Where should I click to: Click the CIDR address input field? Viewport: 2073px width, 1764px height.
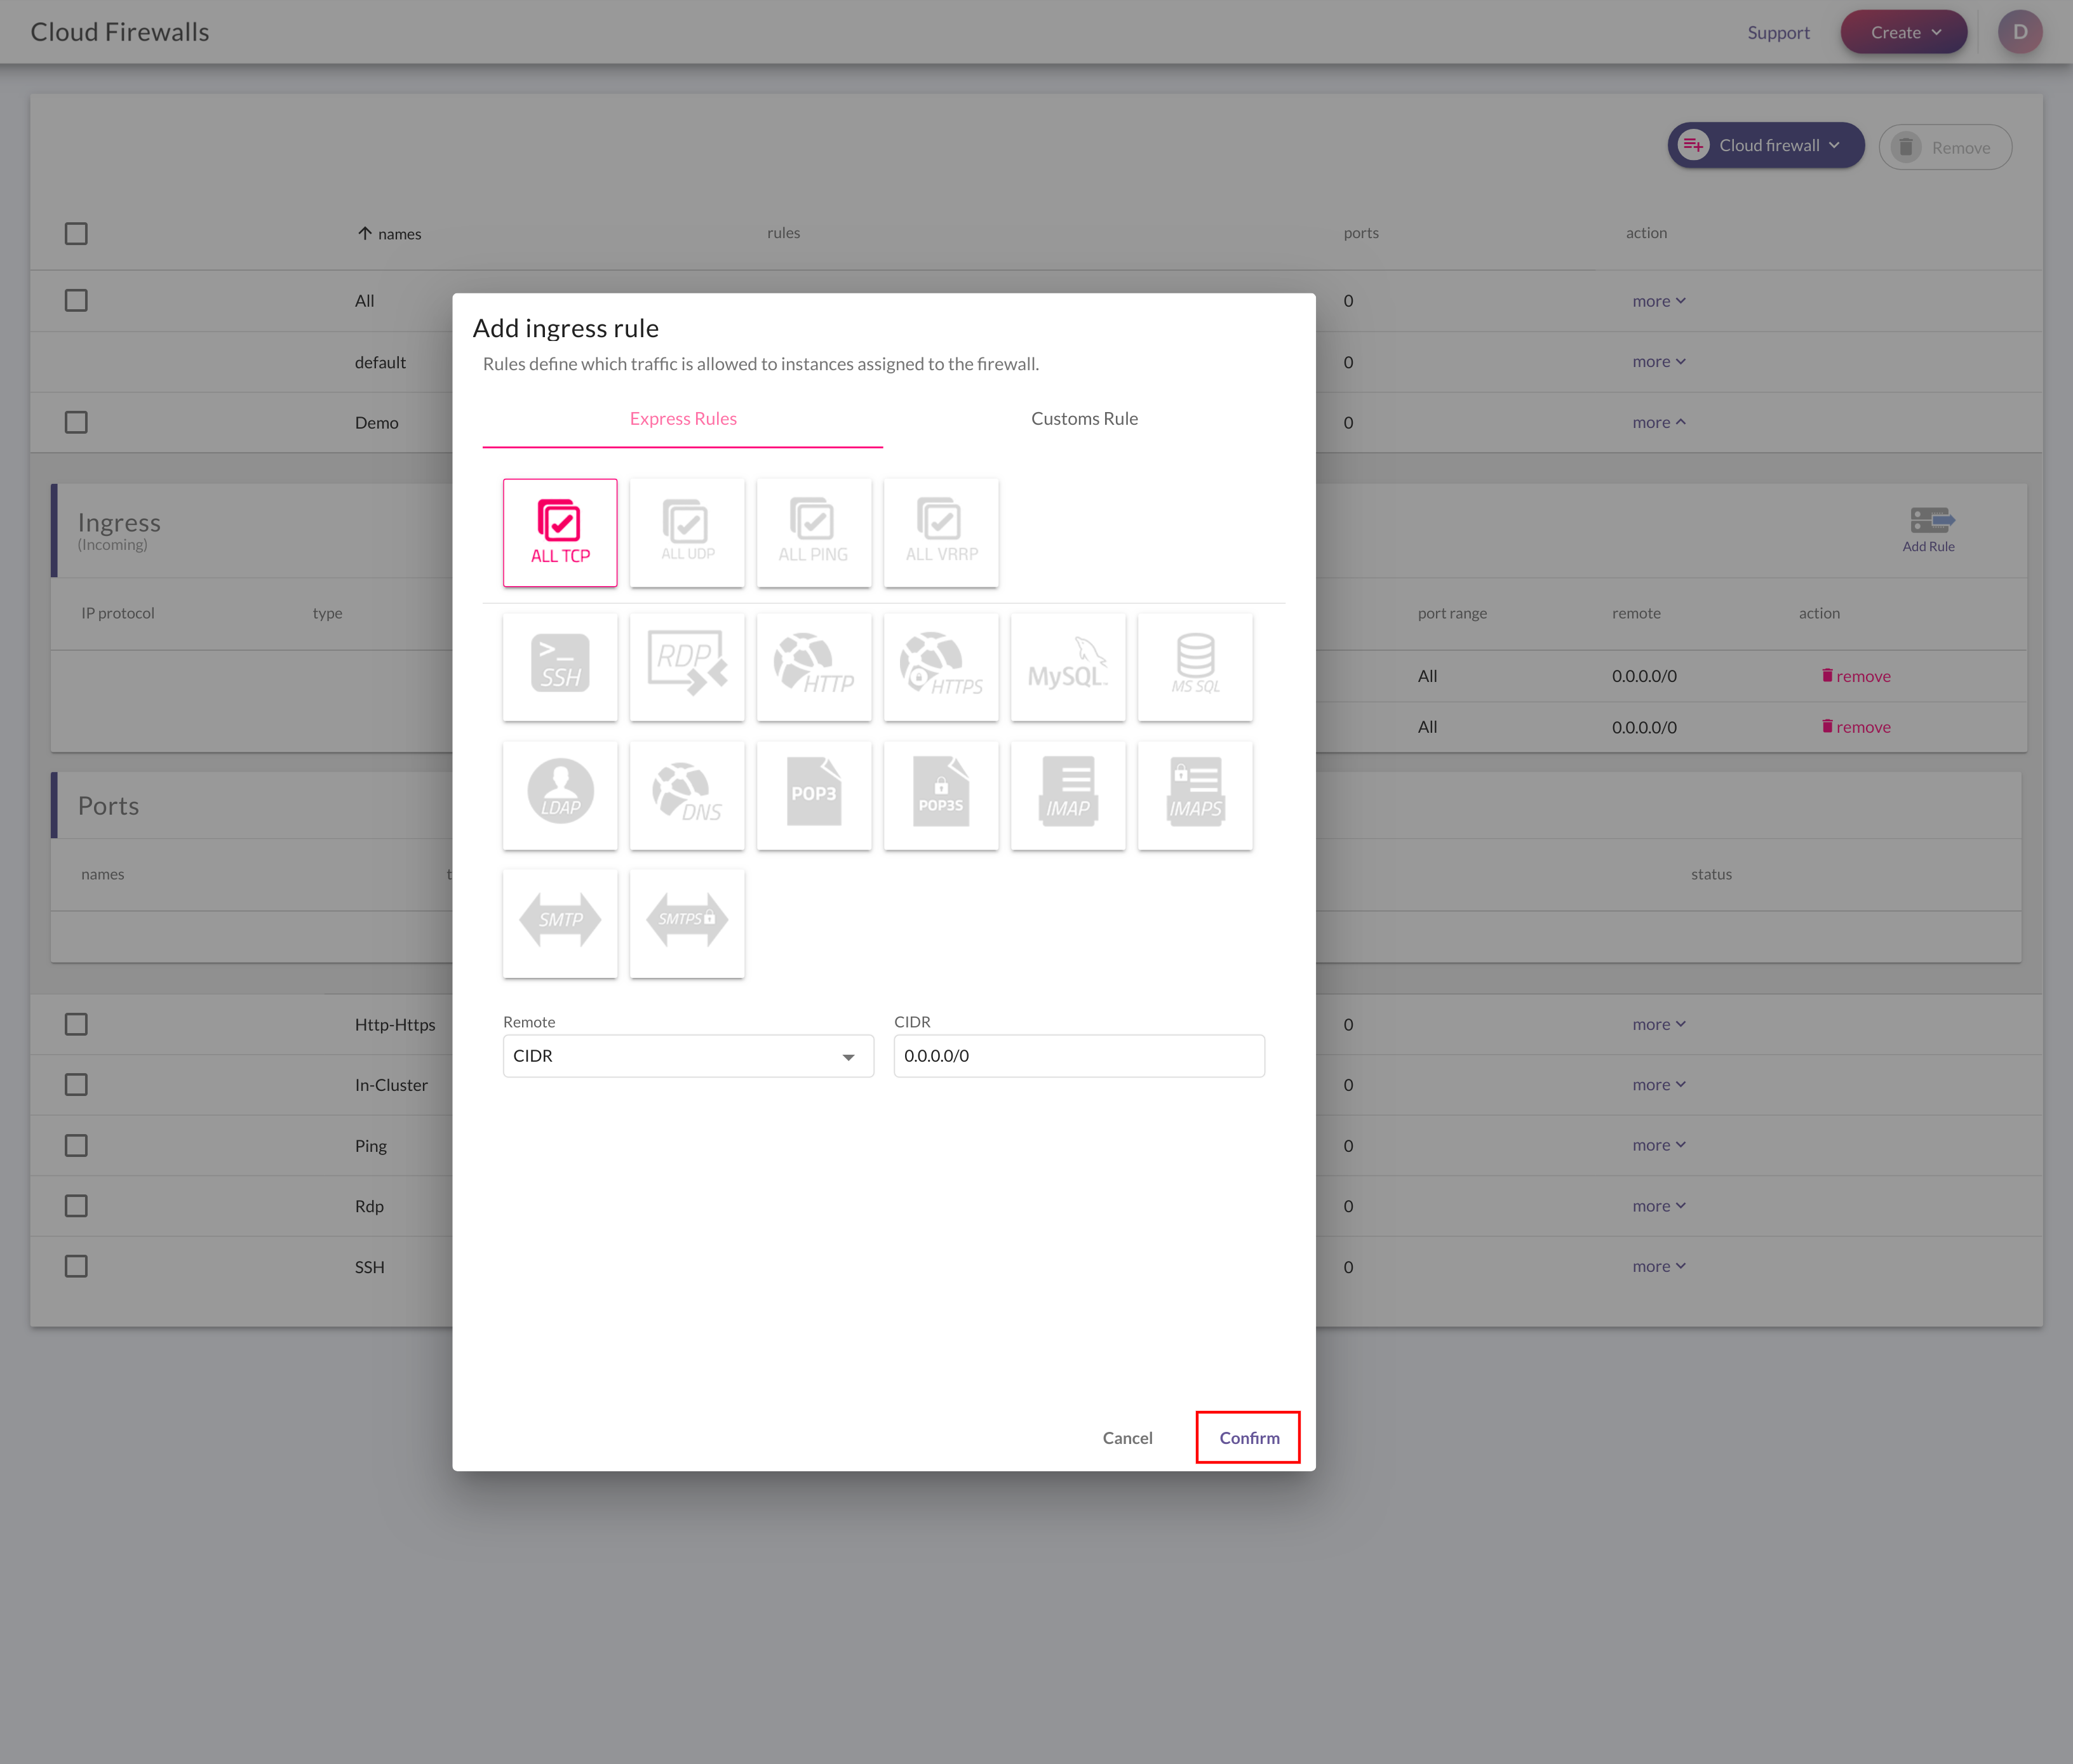1078,1056
